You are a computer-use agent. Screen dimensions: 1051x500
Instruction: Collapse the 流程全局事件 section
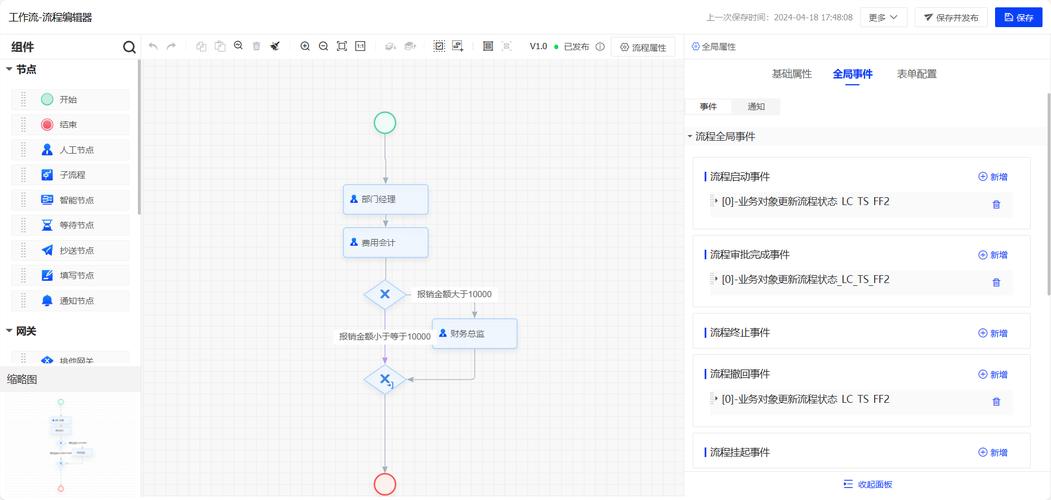tap(690, 136)
